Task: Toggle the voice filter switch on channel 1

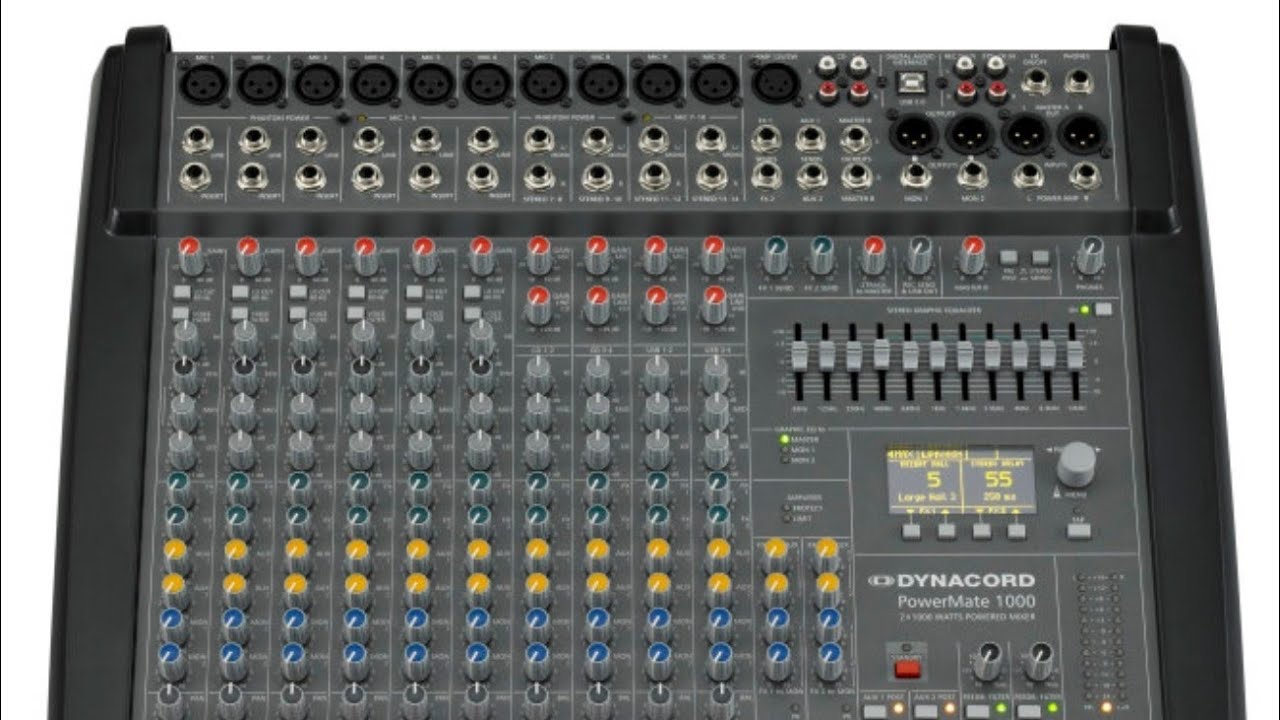Action: (180, 313)
